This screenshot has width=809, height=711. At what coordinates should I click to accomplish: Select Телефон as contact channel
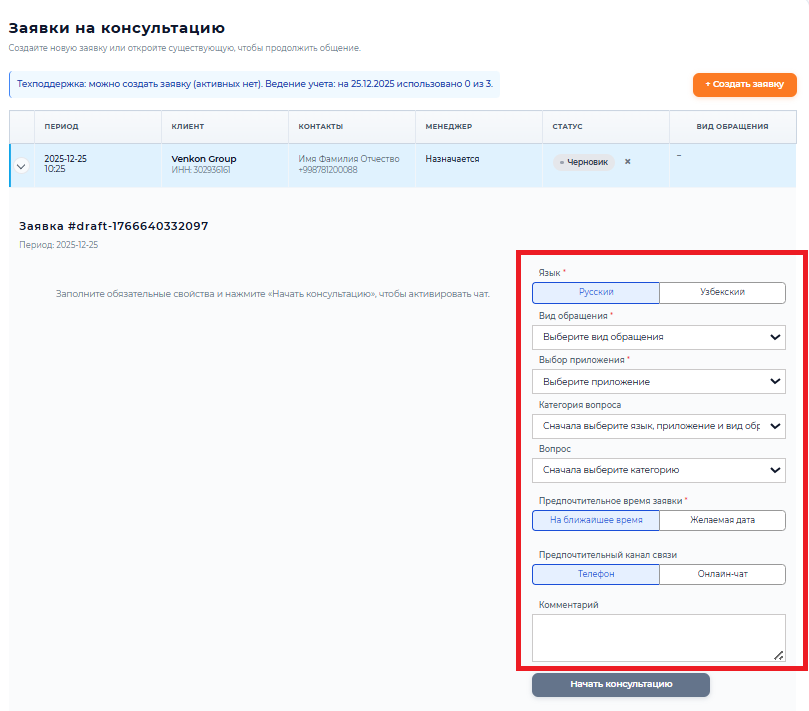pos(596,575)
